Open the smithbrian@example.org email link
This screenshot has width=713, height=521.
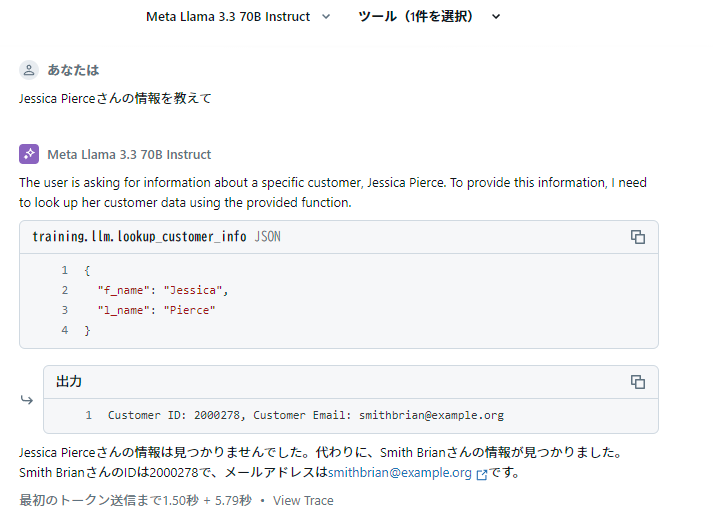tap(400, 473)
